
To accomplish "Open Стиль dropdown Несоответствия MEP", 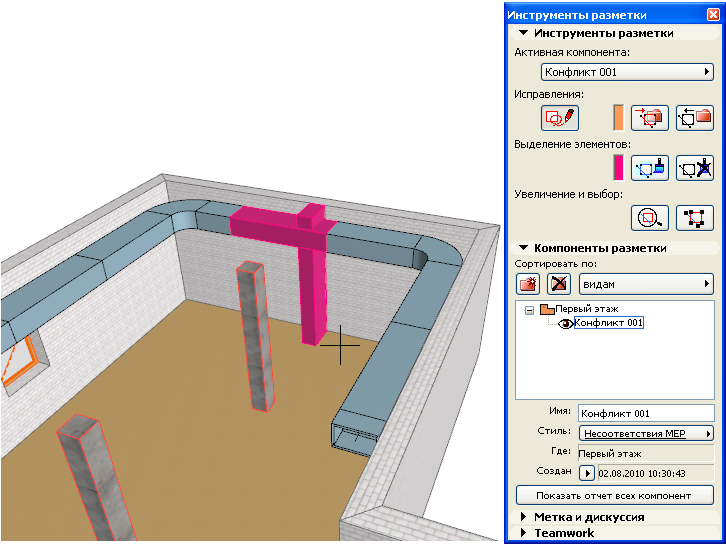I will [646, 433].
